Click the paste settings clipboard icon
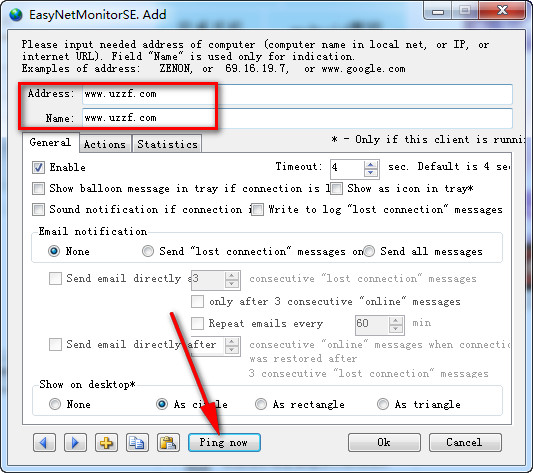The height and width of the screenshot is (473, 533). click(168, 442)
